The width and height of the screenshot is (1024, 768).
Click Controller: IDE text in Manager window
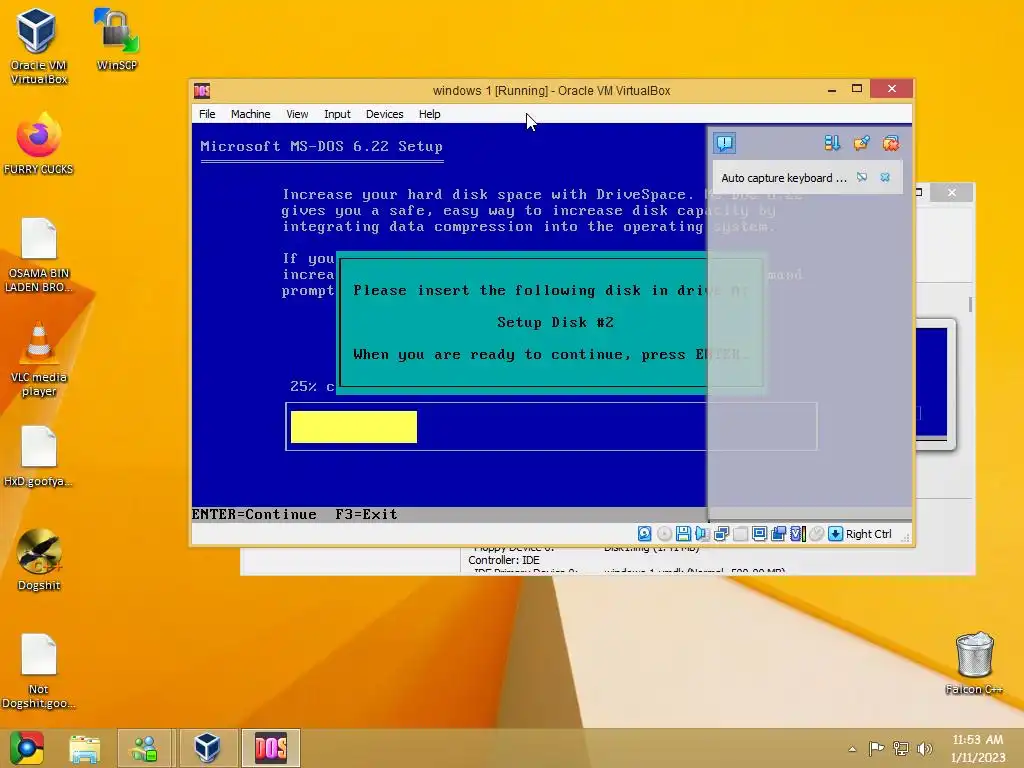(504, 560)
